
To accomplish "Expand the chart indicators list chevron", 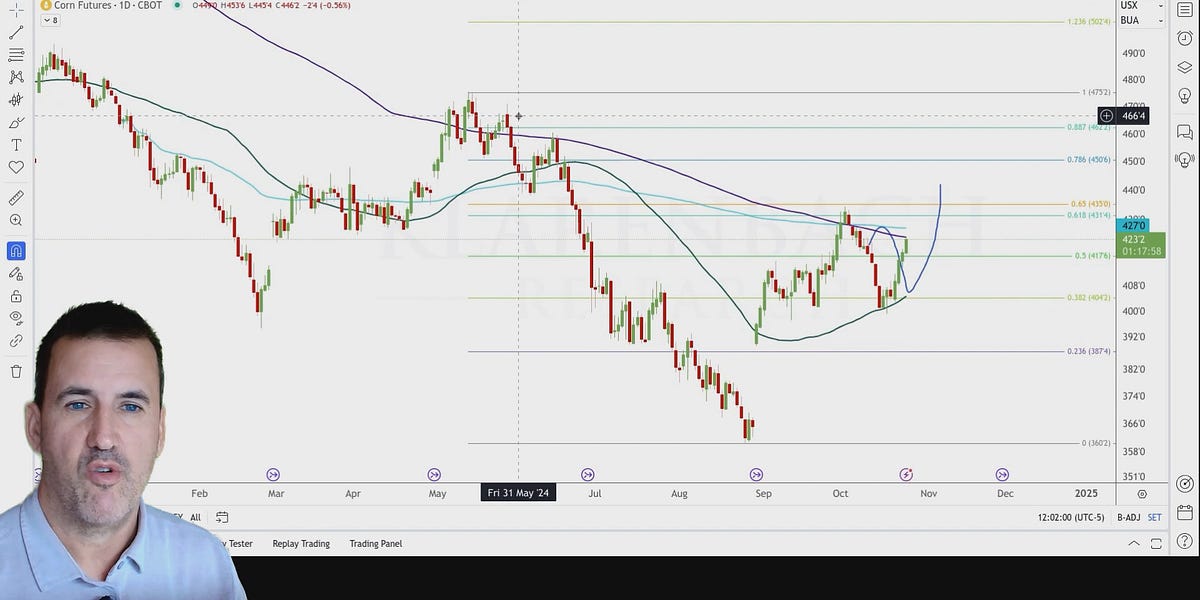I will pos(47,19).
